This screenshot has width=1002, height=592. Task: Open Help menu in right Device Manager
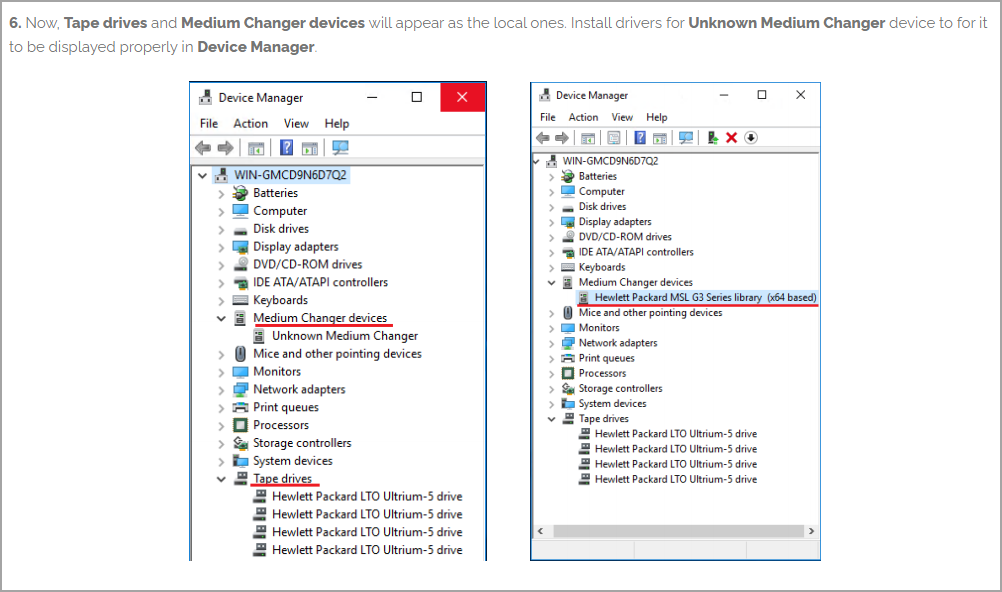point(656,117)
